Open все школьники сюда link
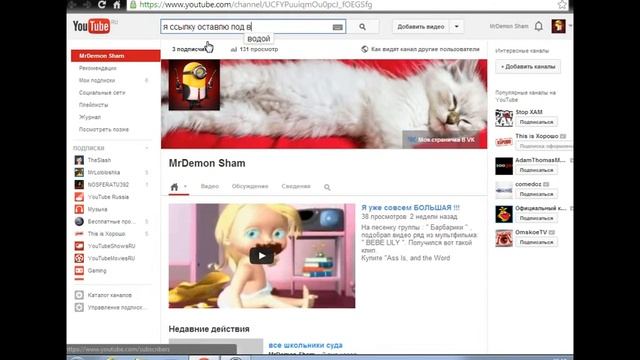Image resolution: width=640 pixels, height=360 pixels. coord(305,345)
